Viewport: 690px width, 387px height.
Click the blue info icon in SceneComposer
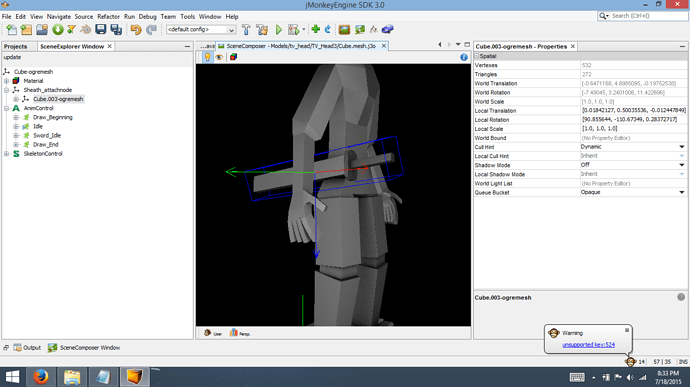(x=464, y=57)
